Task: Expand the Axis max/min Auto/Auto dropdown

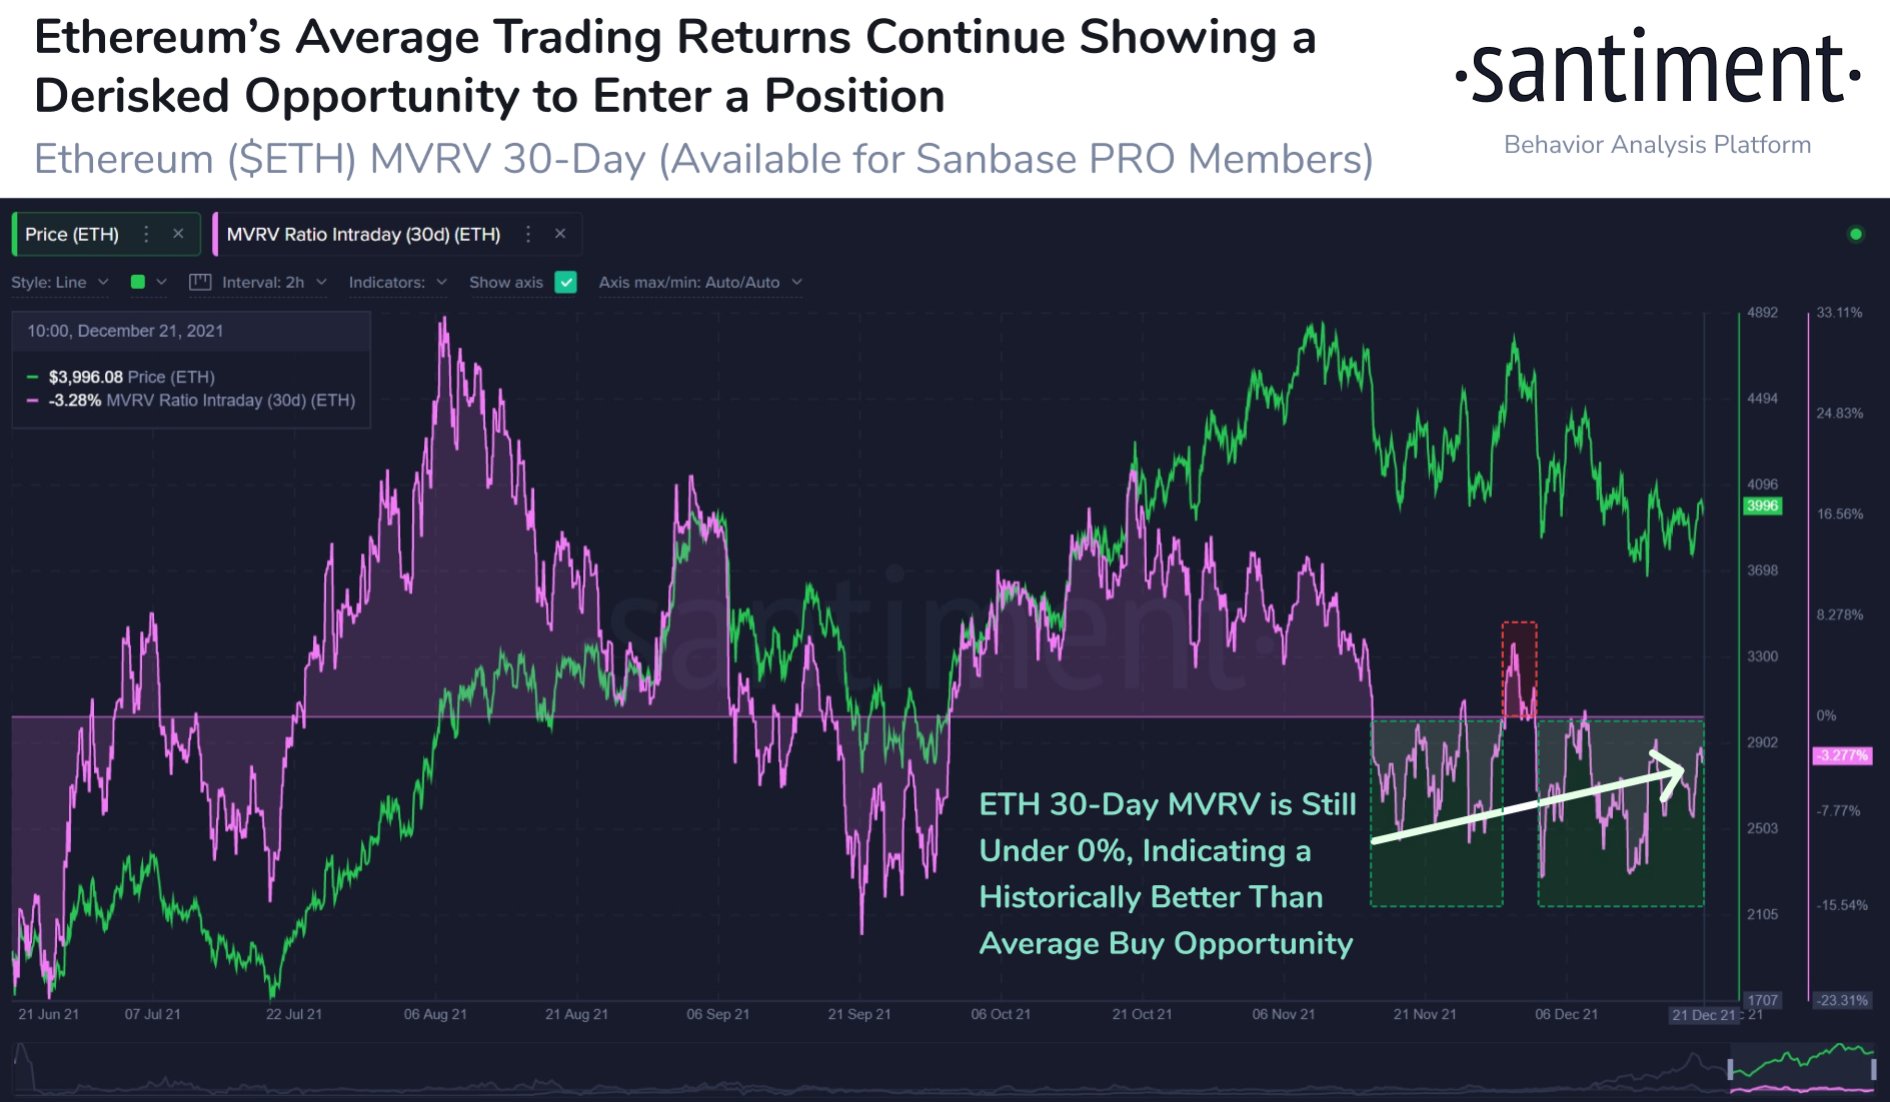Action: coord(700,282)
